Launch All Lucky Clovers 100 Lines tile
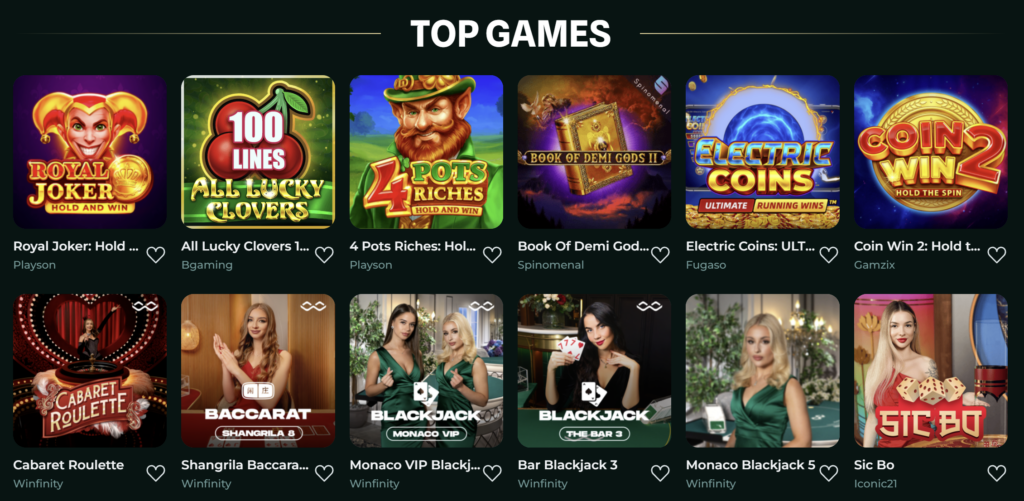Screen dimensions: 1024x501 [x=258, y=152]
